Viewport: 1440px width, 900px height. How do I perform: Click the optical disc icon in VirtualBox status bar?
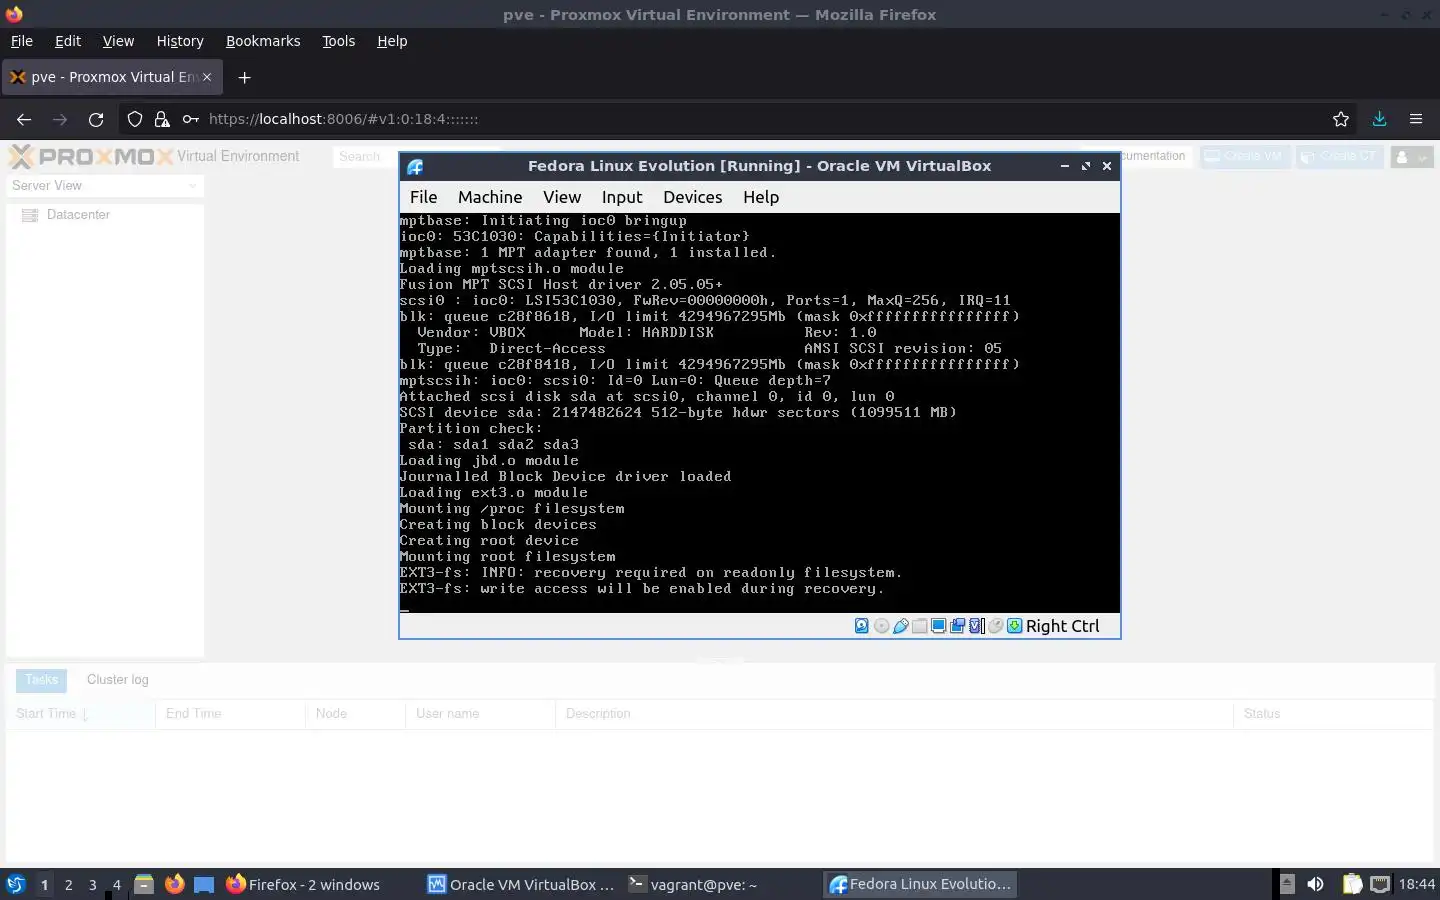(881, 626)
